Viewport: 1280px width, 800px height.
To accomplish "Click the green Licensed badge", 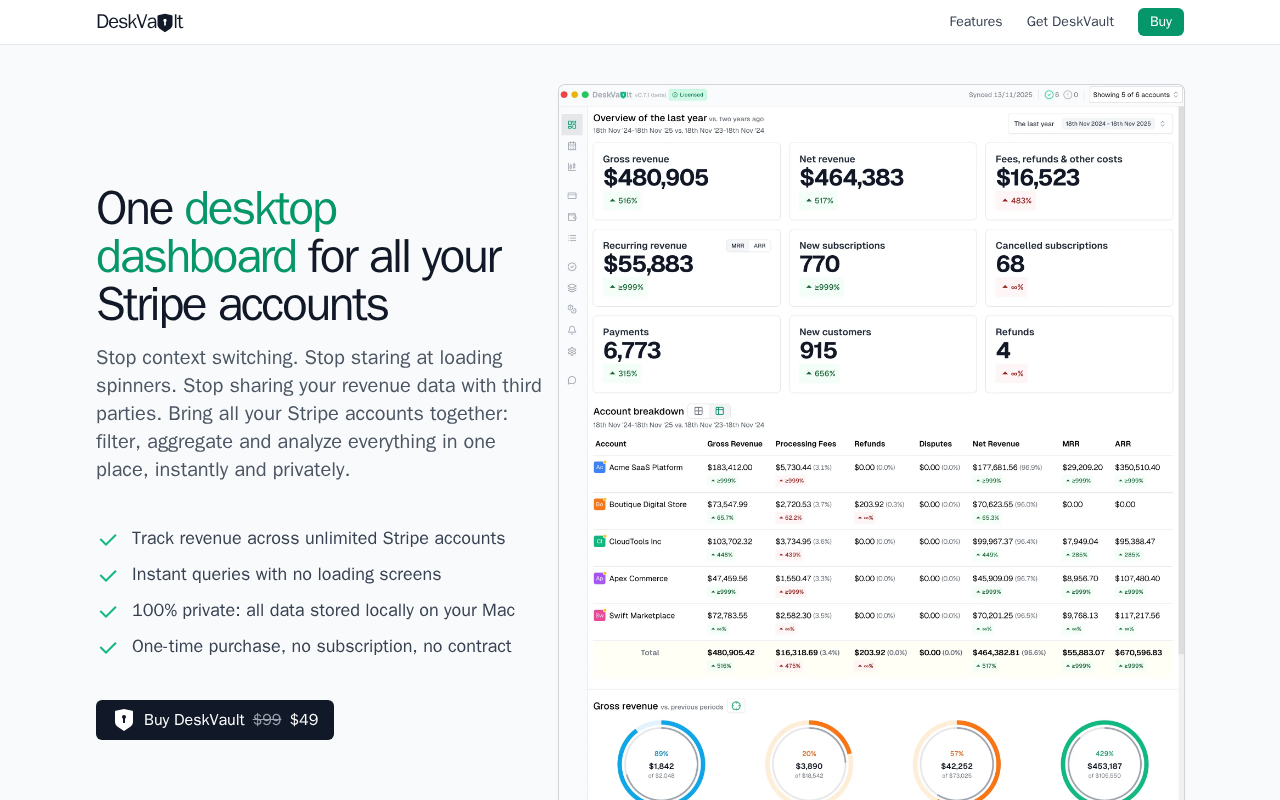I will 688,95.
